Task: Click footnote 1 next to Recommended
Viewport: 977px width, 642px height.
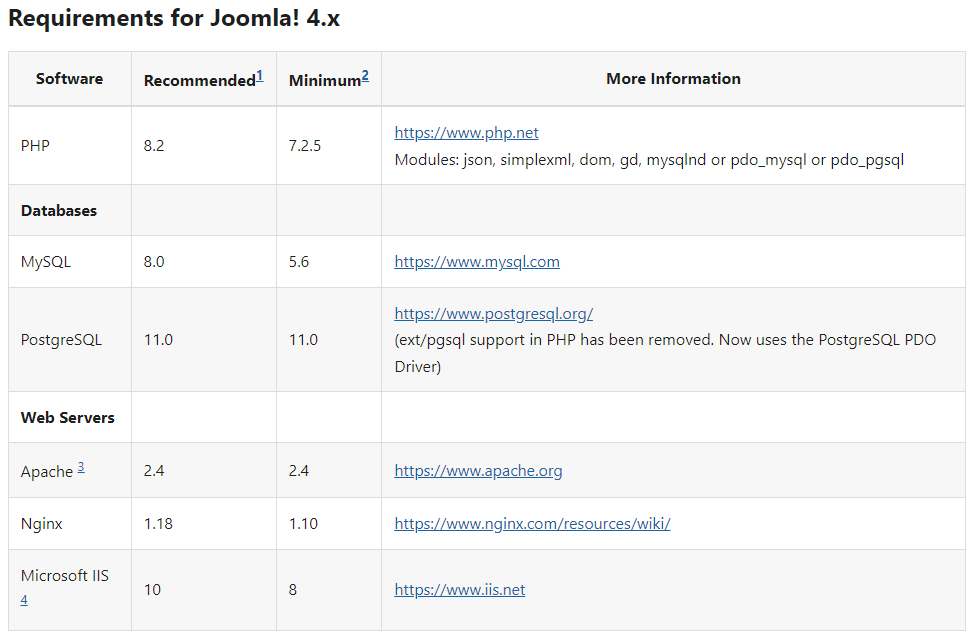Action: [x=260, y=76]
